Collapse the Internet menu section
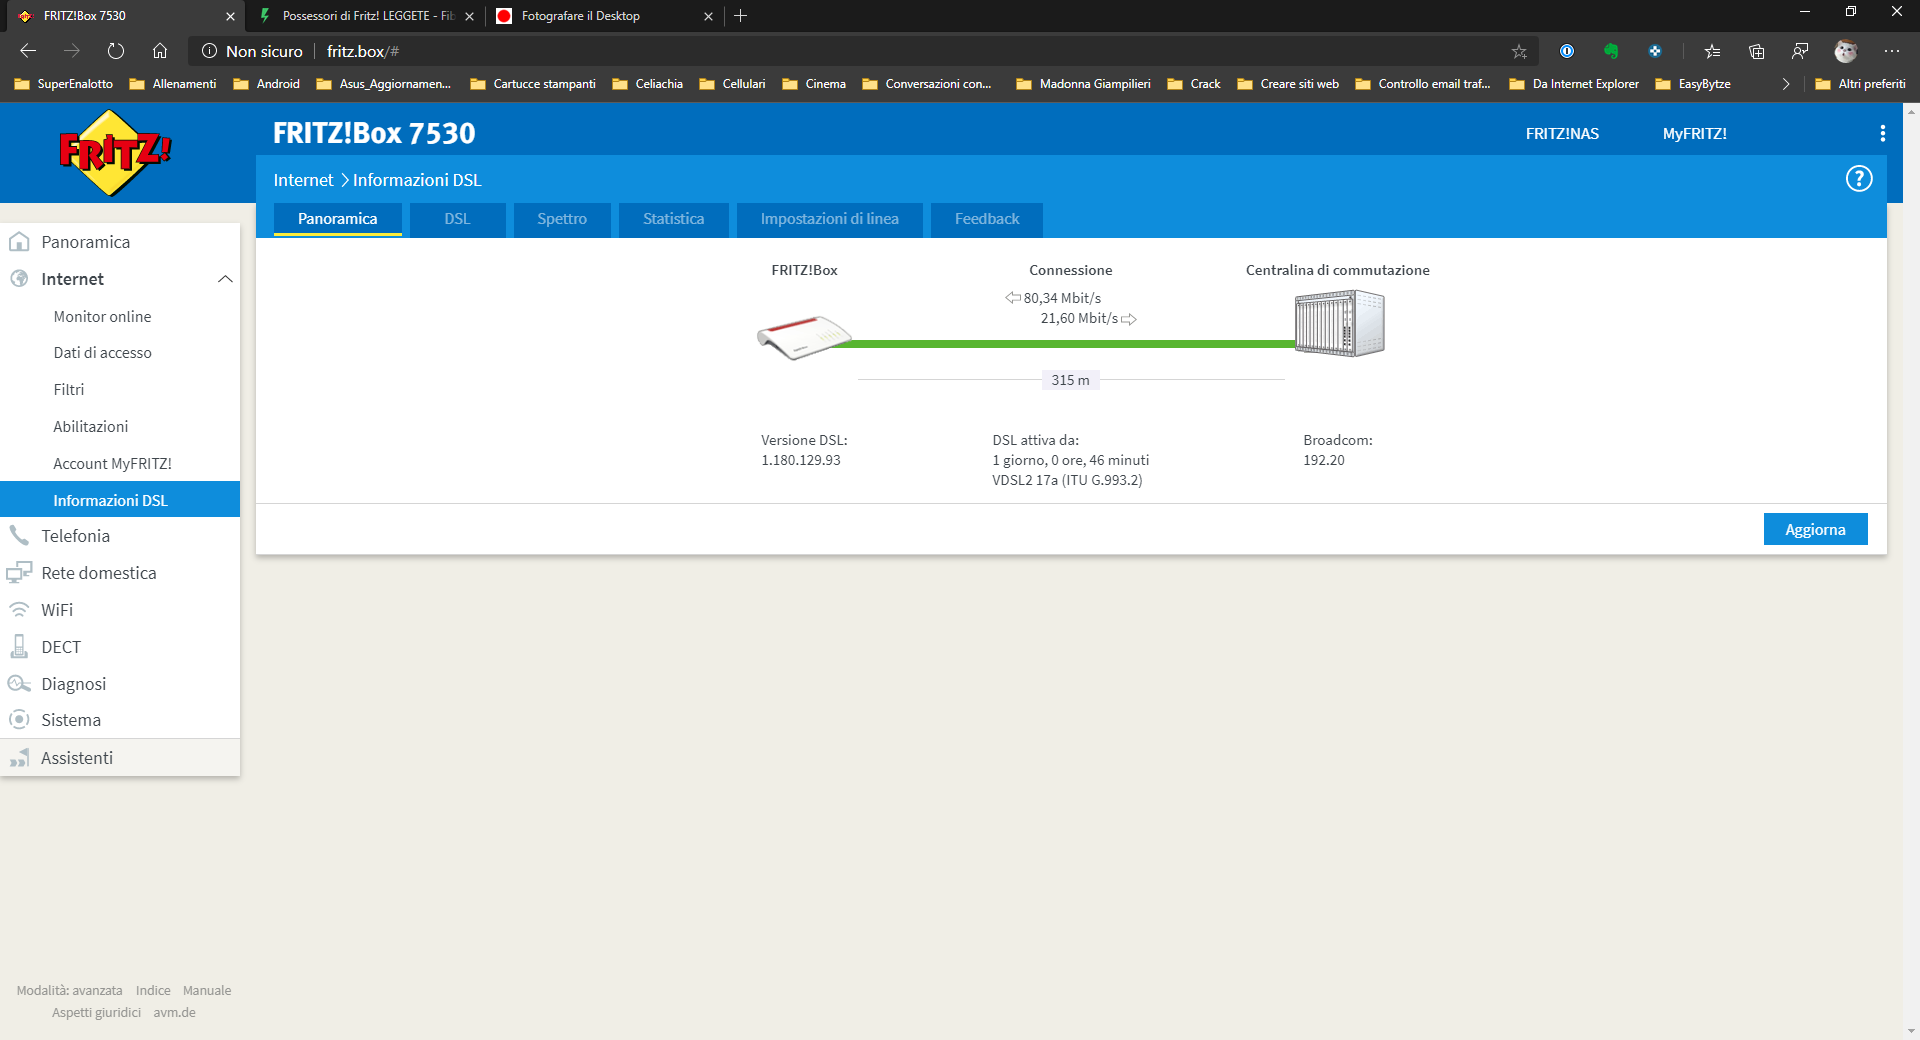The image size is (1920, 1040). pos(225,279)
